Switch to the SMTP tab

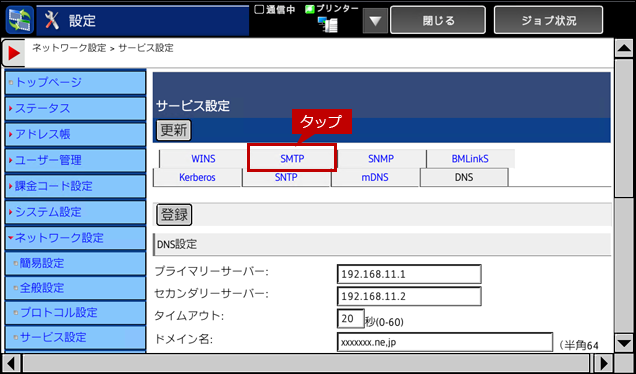[x=292, y=159]
